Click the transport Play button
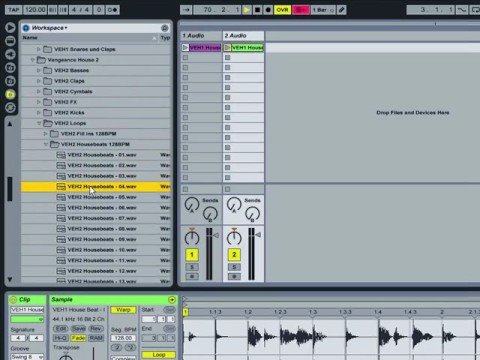The height and width of the screenshot is (360, 480). [x=246, y=10]
